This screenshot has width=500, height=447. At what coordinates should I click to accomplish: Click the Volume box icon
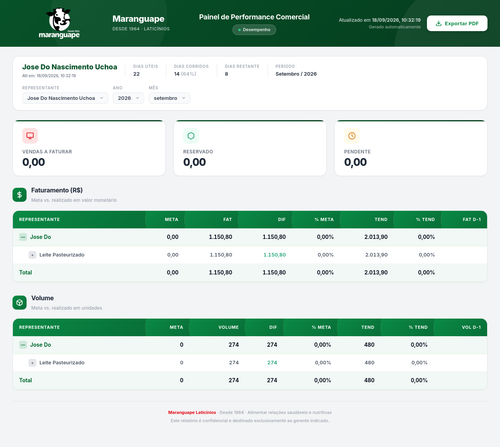coord(19,302)
